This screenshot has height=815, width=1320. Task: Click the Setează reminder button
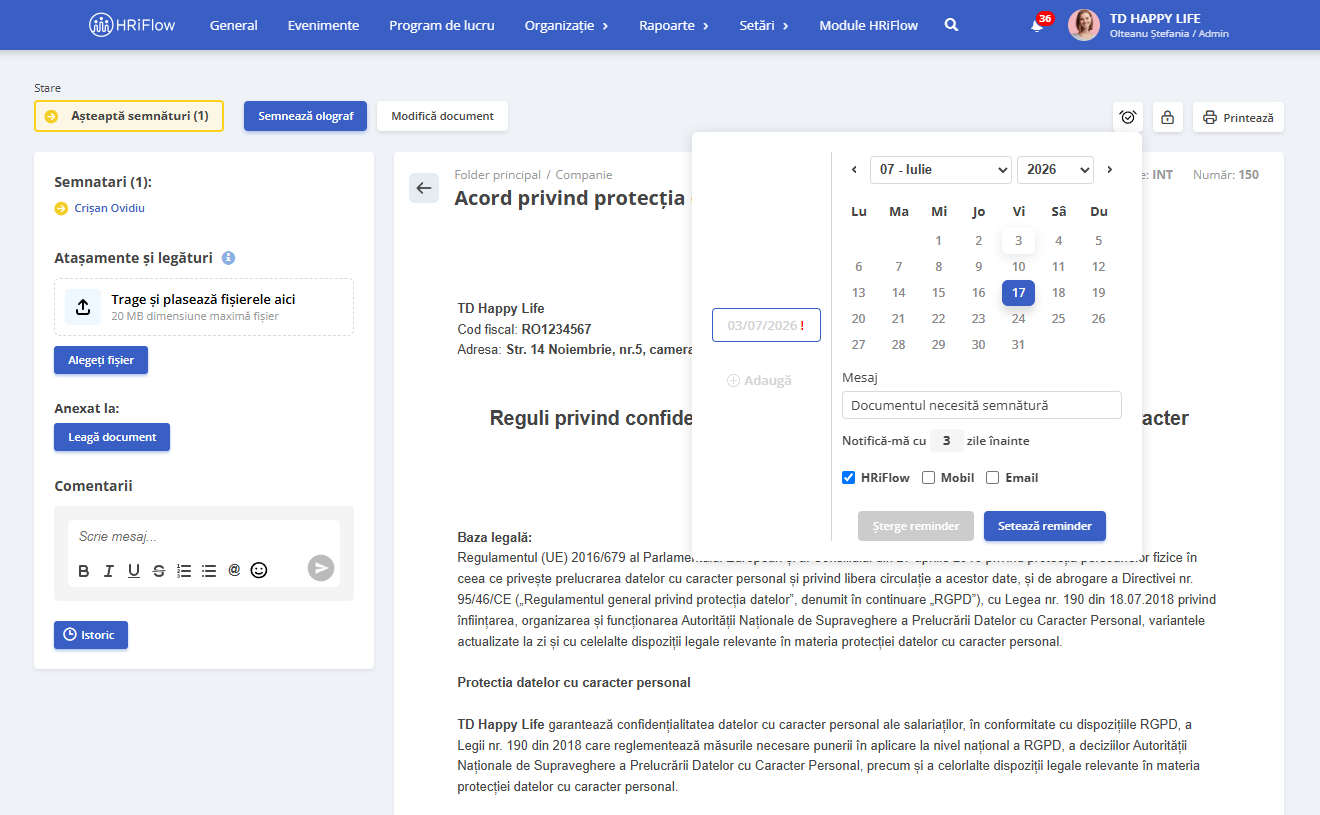click(1045, 526)
